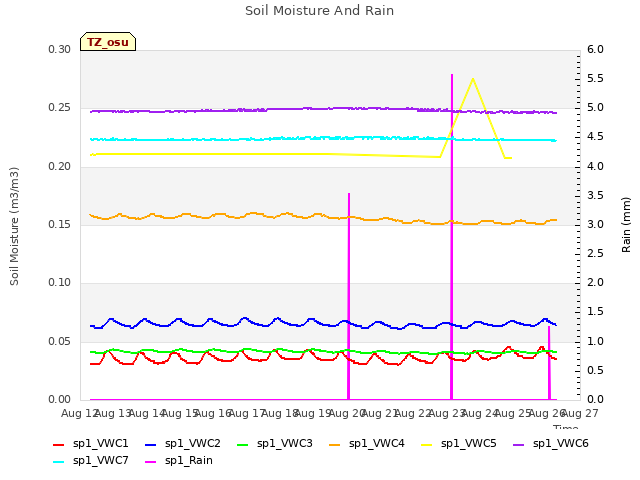The height and width of the screenshot is (480, 640).
Task: Click the 1.5 rain axis tick label
Action: click(x=595, y=312)
